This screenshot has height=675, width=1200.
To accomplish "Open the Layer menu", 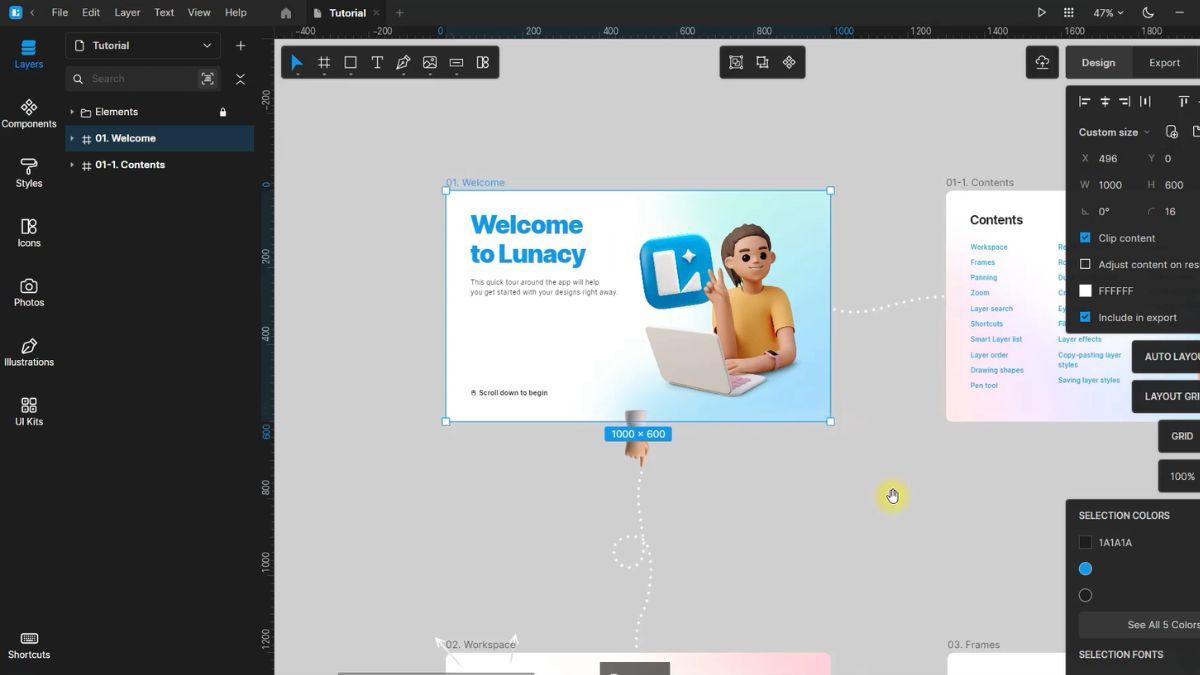I will (127, 13).
